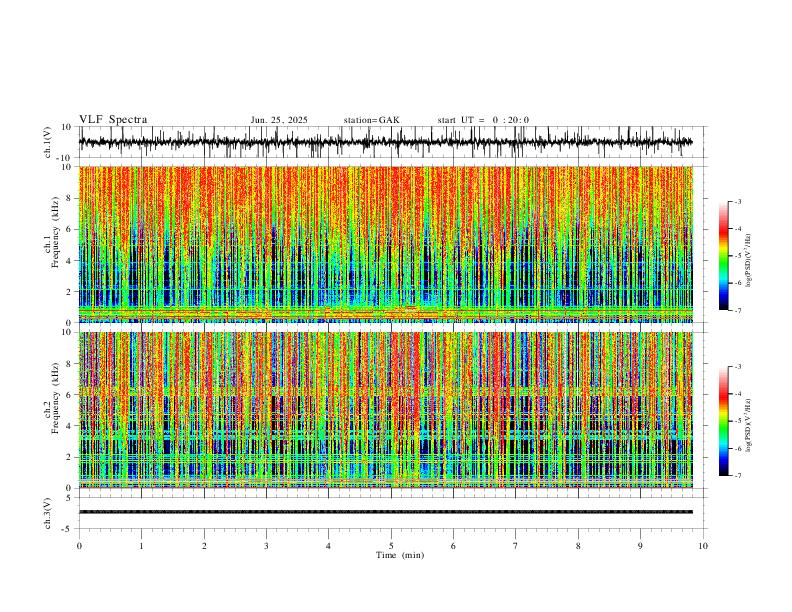
Task: Click the '-7' label on ch.1 color bar
Action: click(x=738, y=310)
